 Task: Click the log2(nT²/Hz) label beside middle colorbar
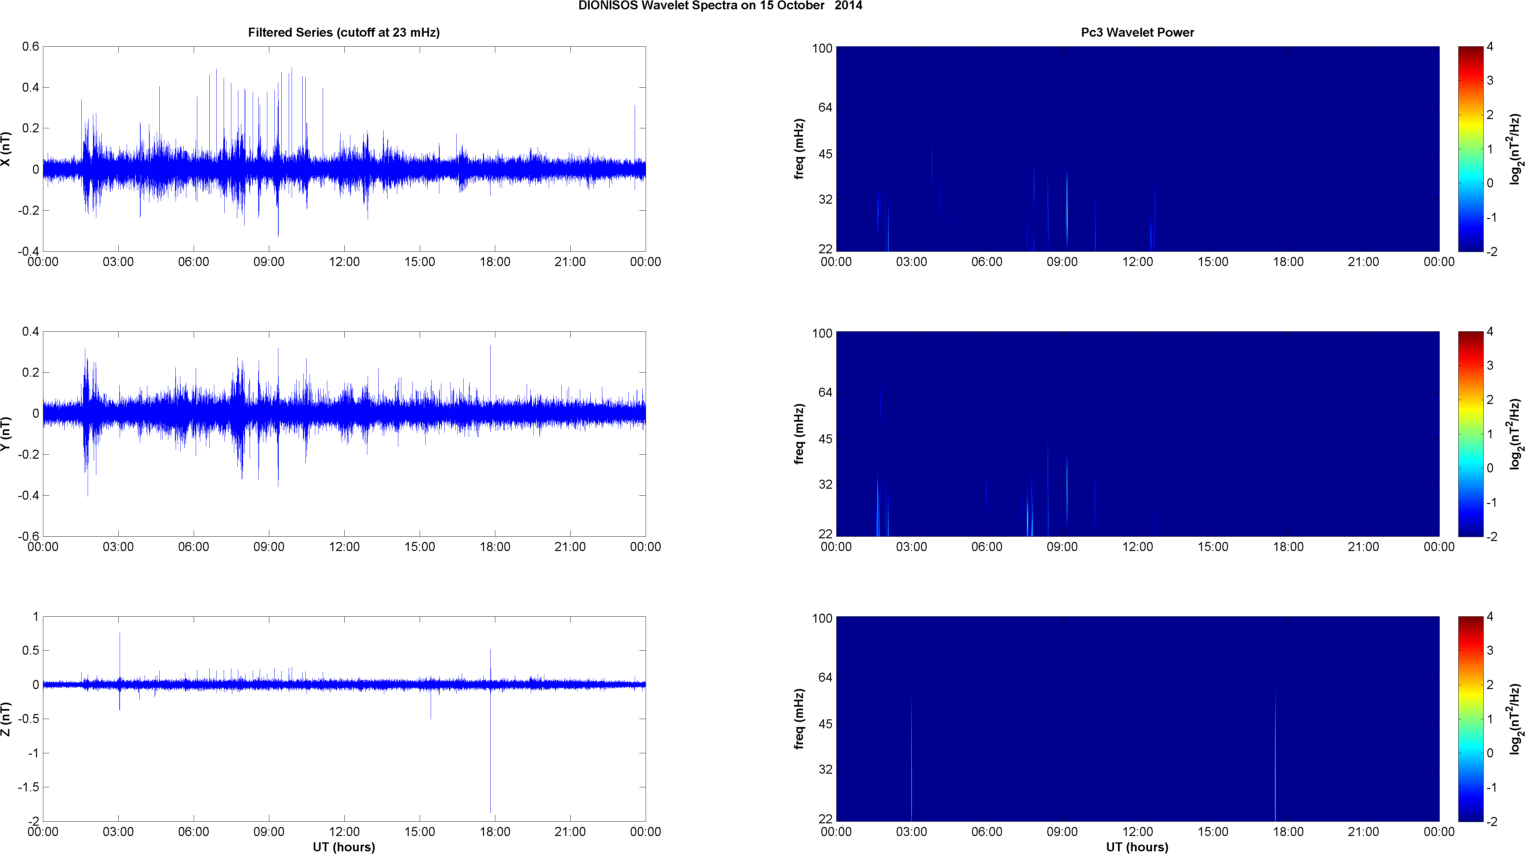pos(1517,434)
